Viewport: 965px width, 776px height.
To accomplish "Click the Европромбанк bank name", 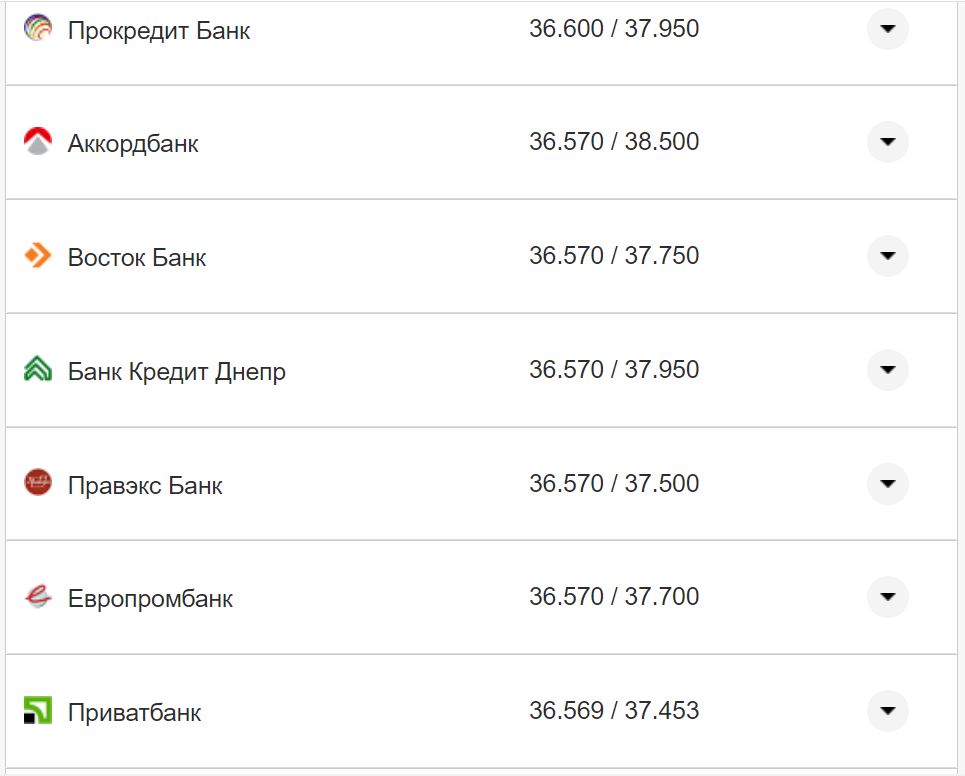I will [x=150, y=599].
